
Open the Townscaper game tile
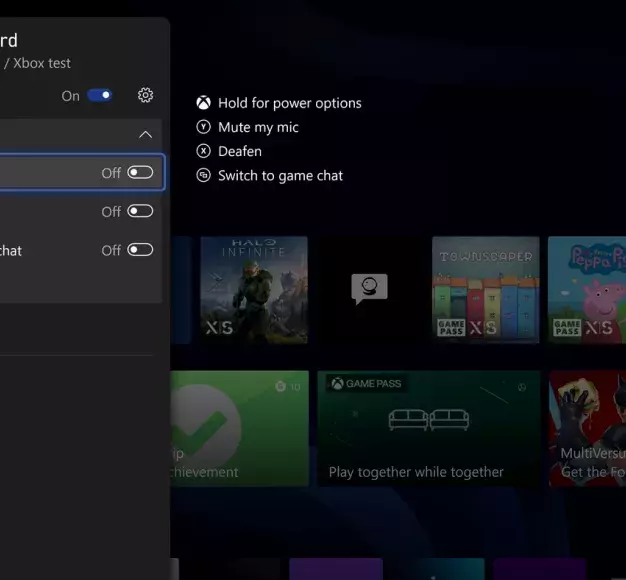click(485, 290)
